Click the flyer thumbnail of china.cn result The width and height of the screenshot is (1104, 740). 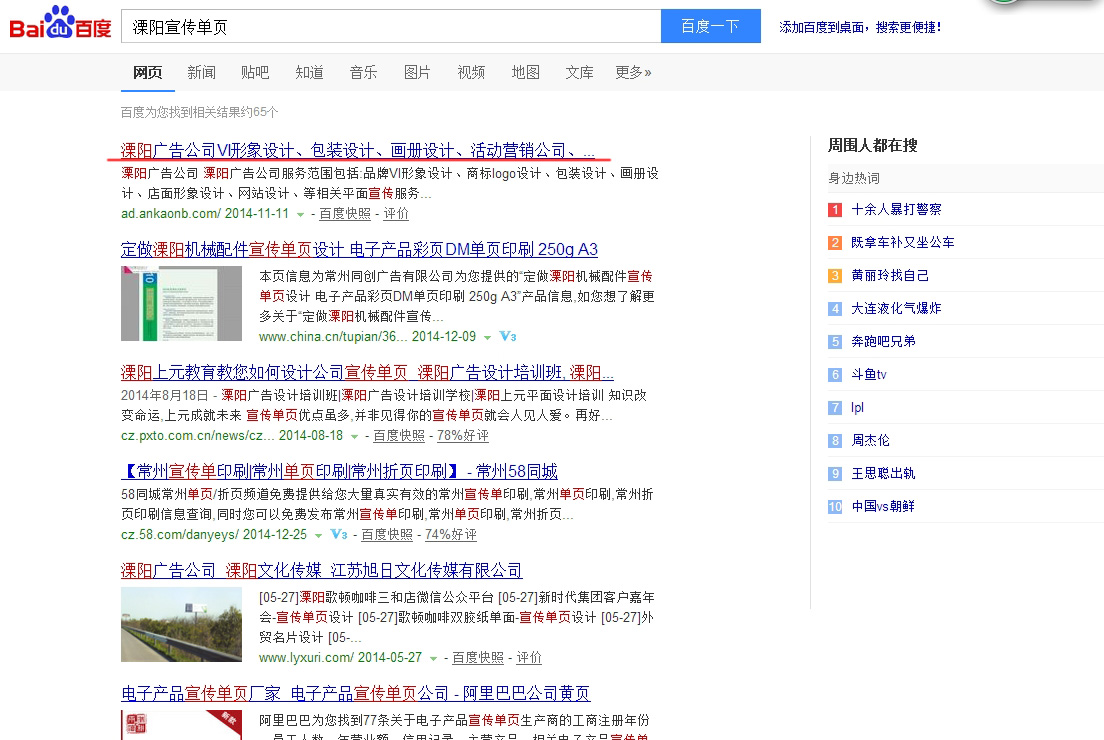(181, 303)
